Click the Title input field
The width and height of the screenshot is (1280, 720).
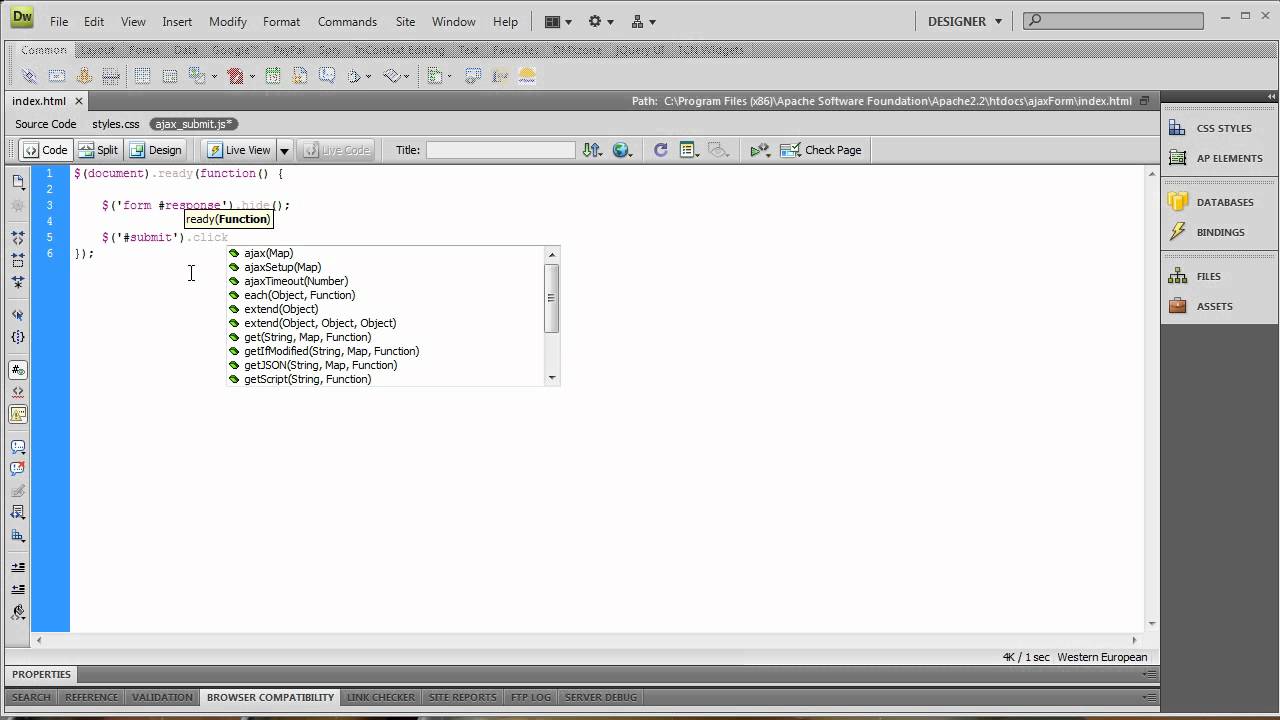coord(500,150)
